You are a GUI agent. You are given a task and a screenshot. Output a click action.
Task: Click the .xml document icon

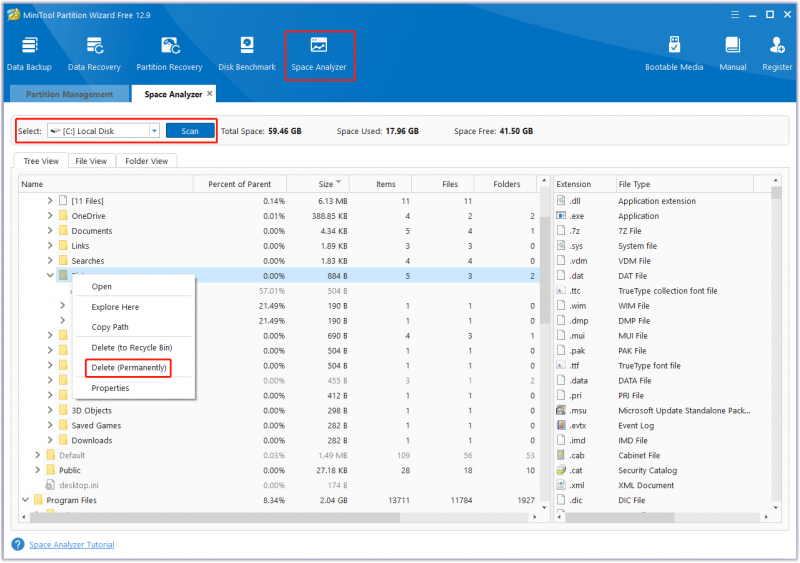(561, 485)
